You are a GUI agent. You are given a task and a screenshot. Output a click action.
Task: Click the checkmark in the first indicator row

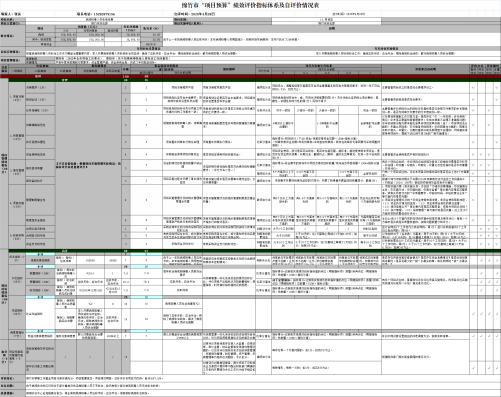coord(473,88)
